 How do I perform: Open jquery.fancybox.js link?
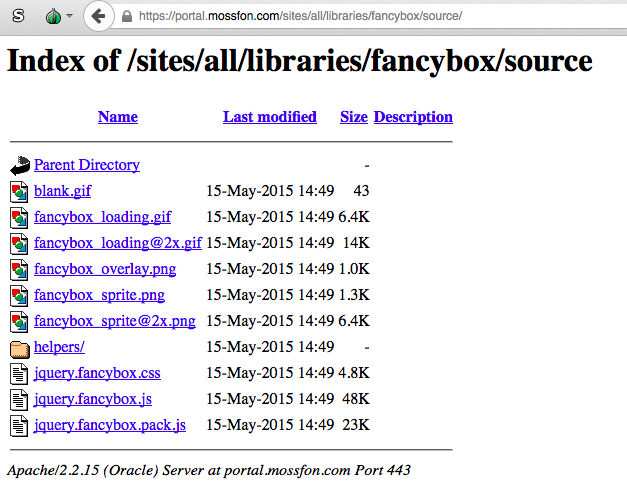click(93, 399)
